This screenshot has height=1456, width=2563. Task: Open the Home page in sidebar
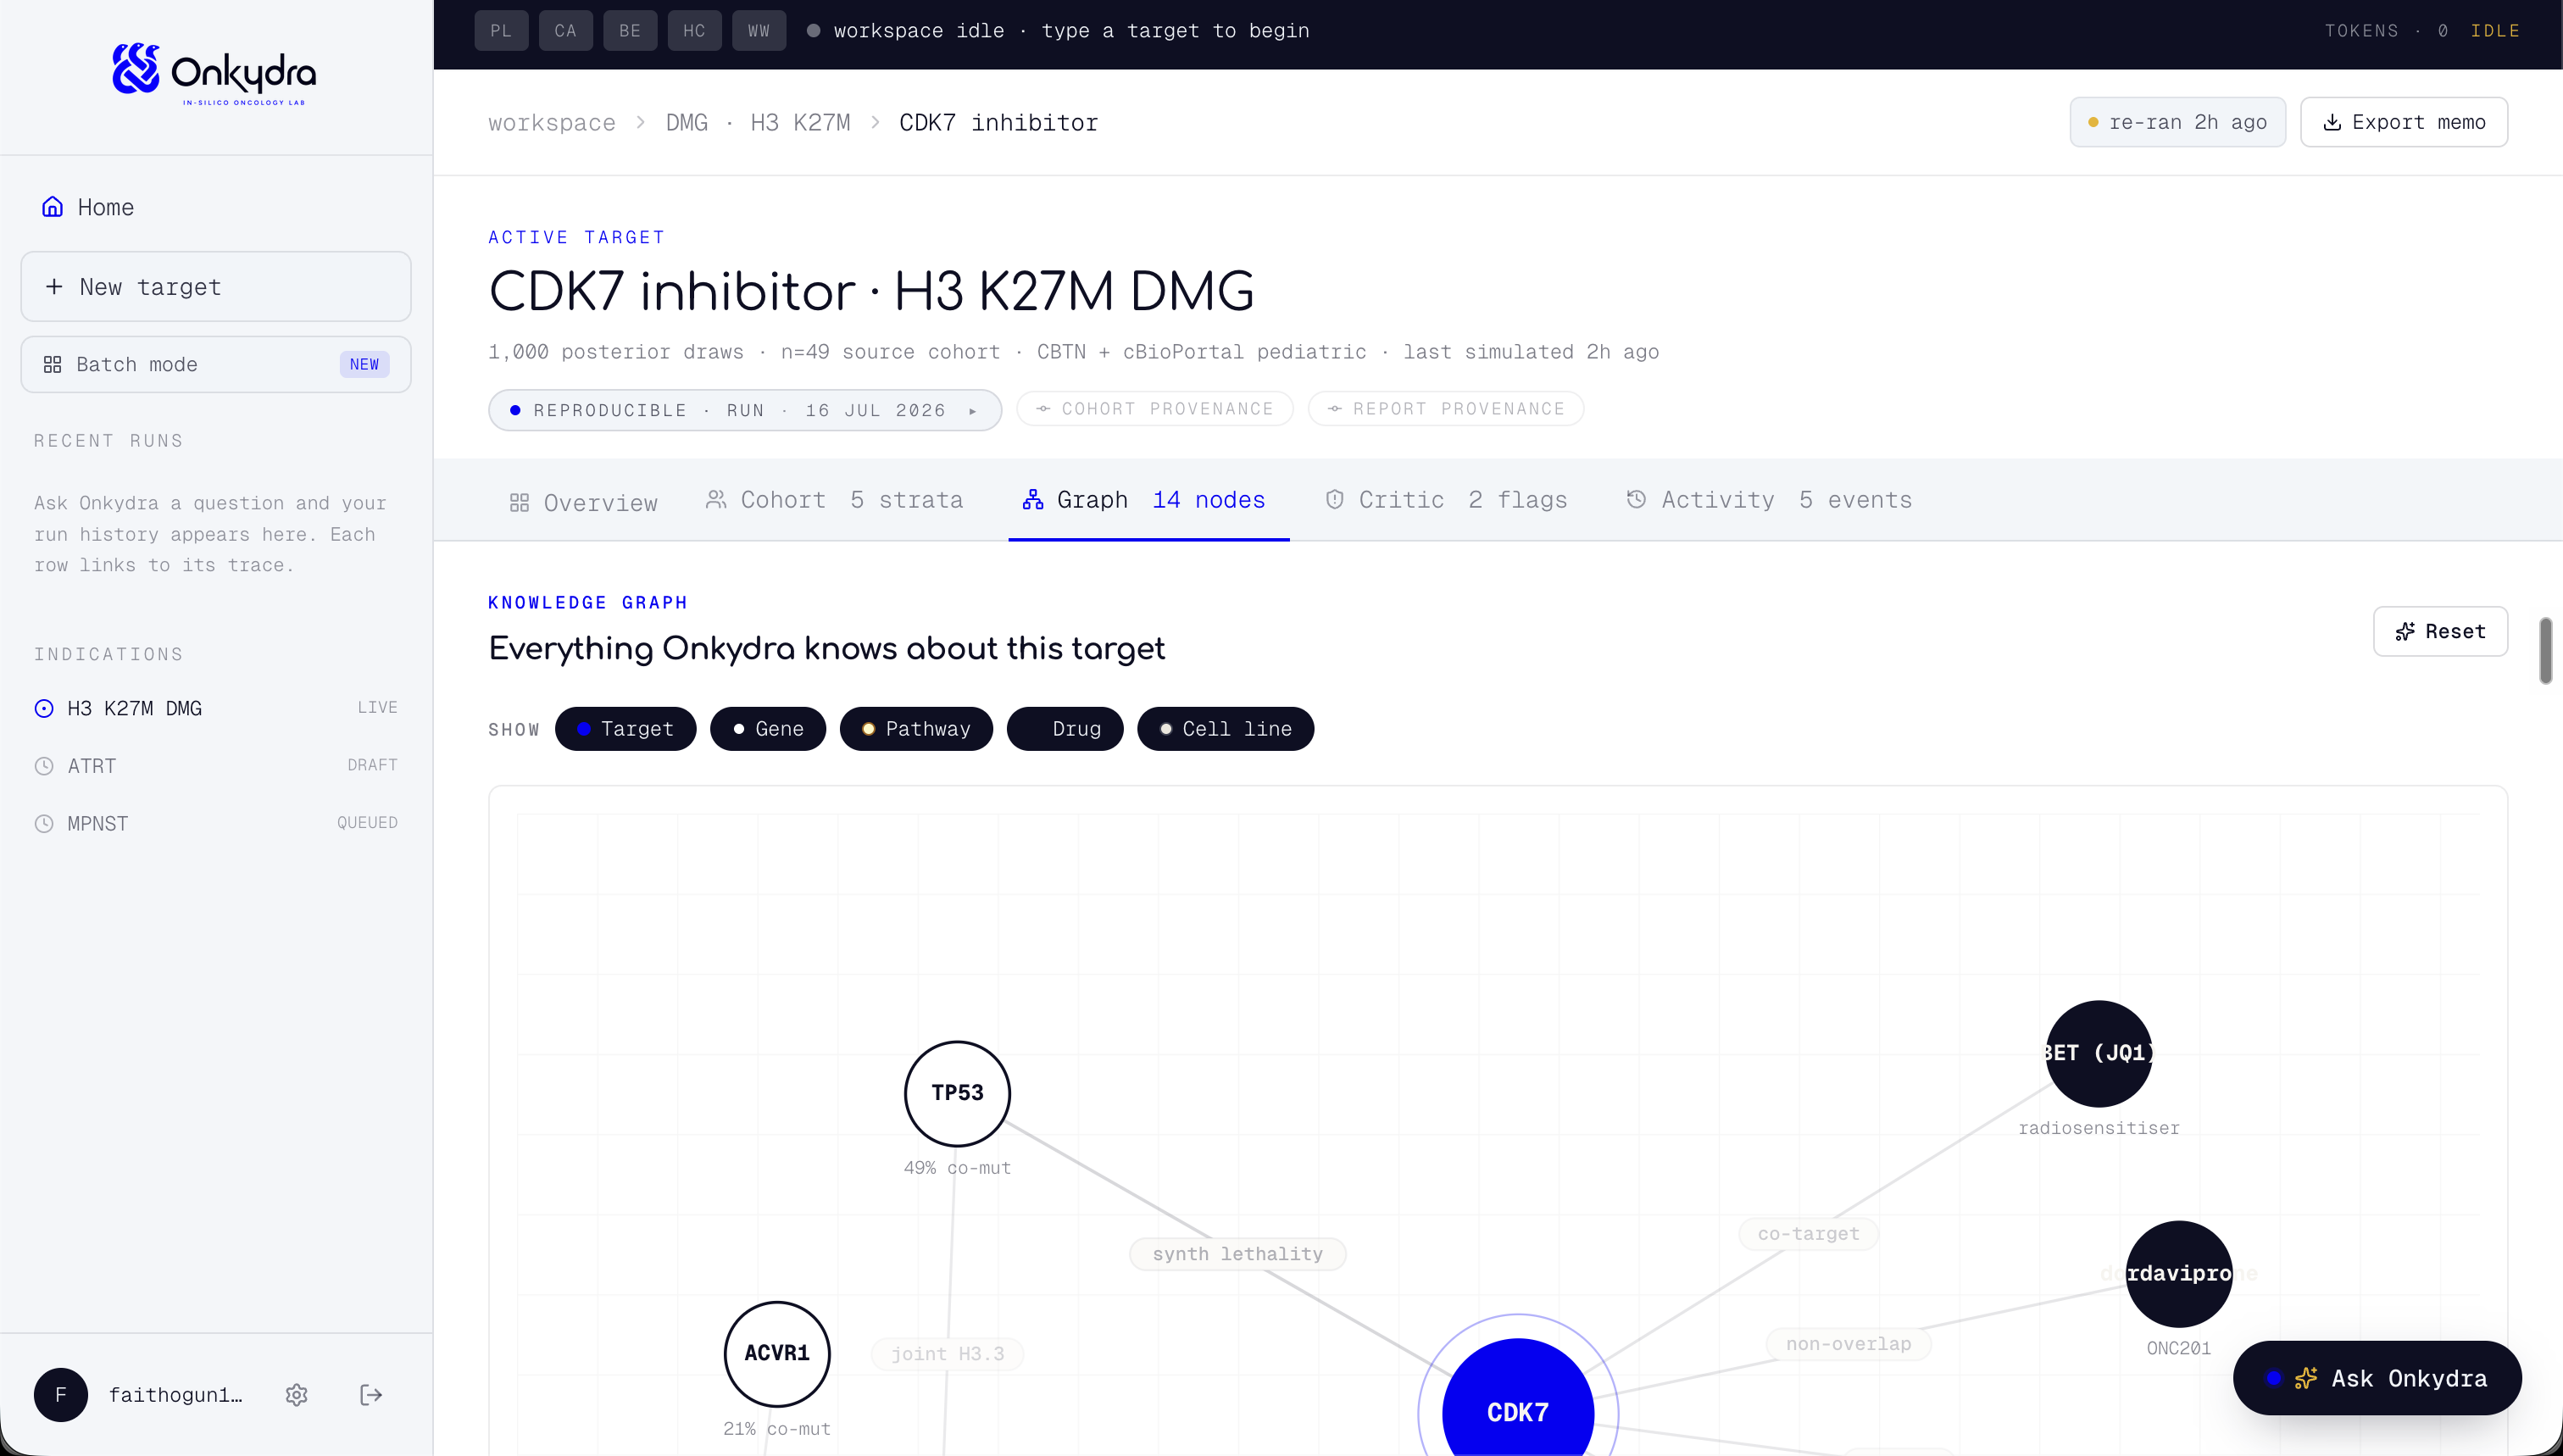pos(215,207)
